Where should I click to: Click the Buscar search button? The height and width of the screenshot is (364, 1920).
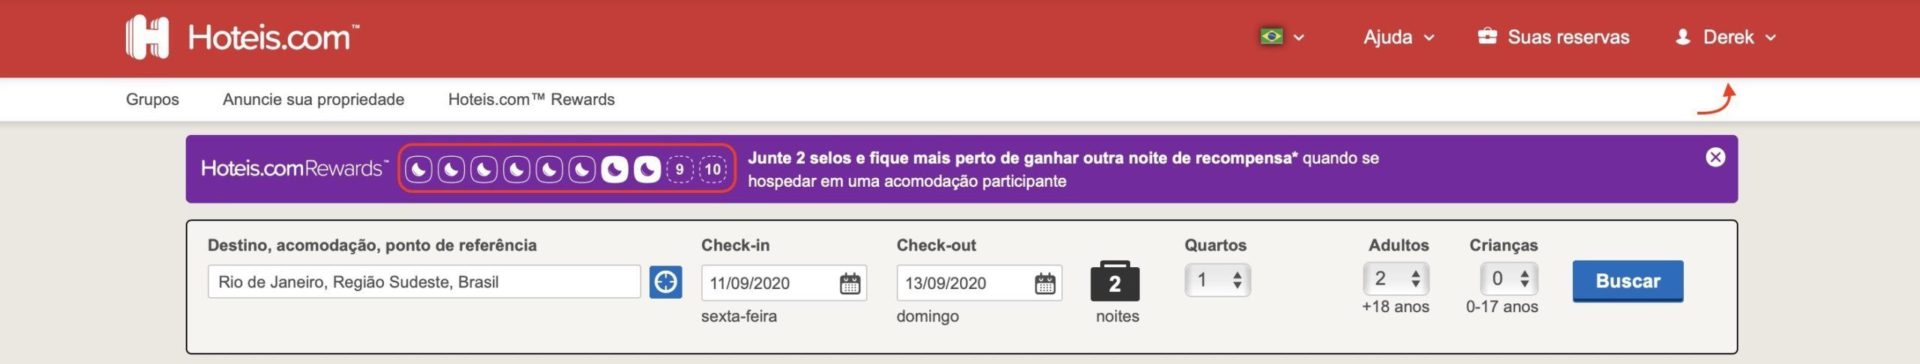click(1627, 281)
